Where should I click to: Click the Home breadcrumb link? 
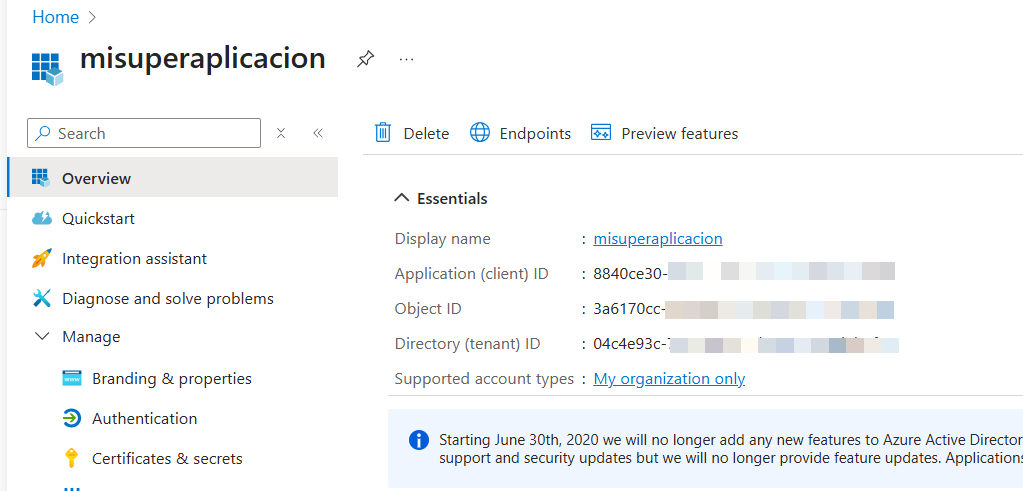(55, 17)
